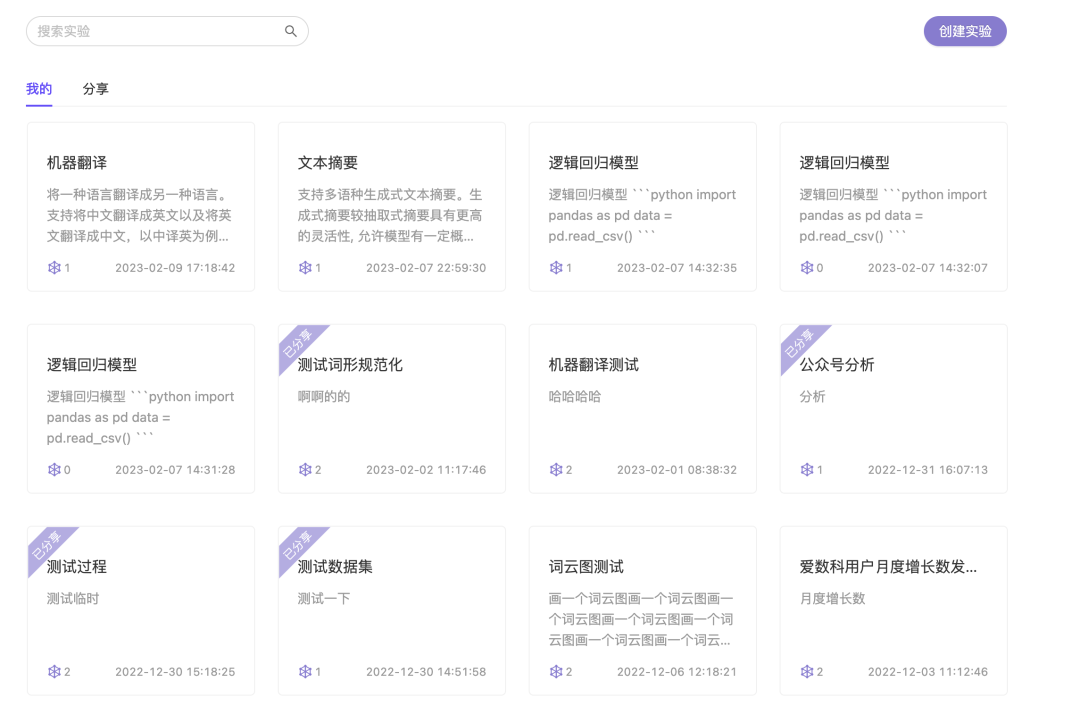The height and width of the screenshot is (706, 1080).
Task: Open the 逻辑回归模型 card dated 2023-02-07 14:32:35
Action: pos(643,207)
